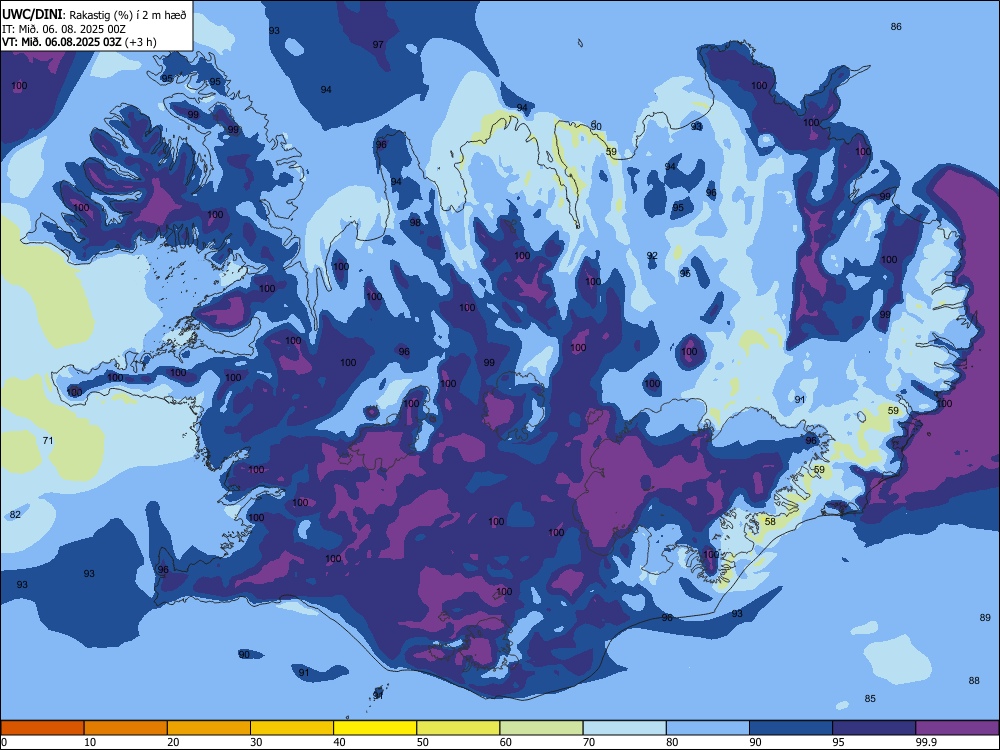
Task: Click the 'UWC/DINI' model title text
Action: pos(33,15)
